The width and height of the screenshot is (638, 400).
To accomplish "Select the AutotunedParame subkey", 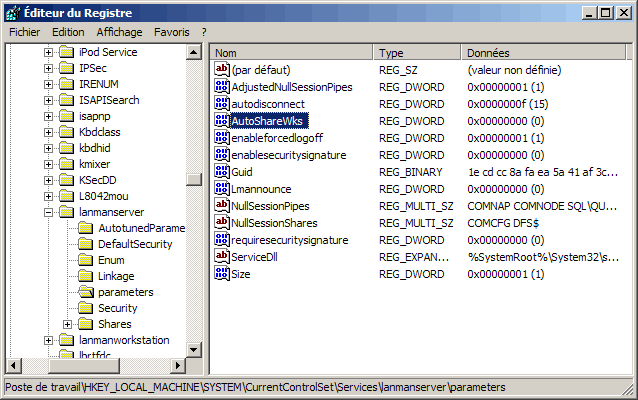I will click(x=142, y=228).
